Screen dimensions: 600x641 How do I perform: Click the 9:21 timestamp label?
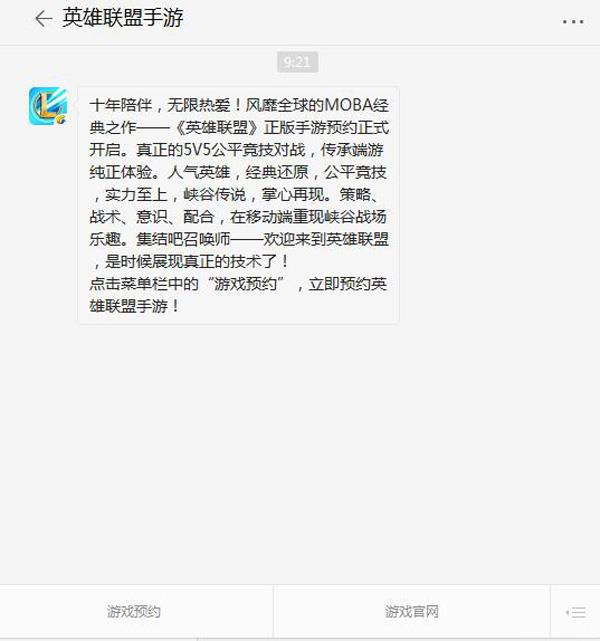pyautogui.click(x=298, y=62)
